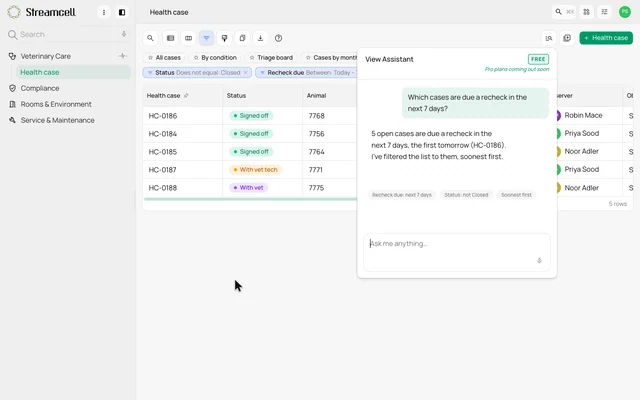Open the settings sliders icon in header
The image size is (640, 400).
point(604,12)
